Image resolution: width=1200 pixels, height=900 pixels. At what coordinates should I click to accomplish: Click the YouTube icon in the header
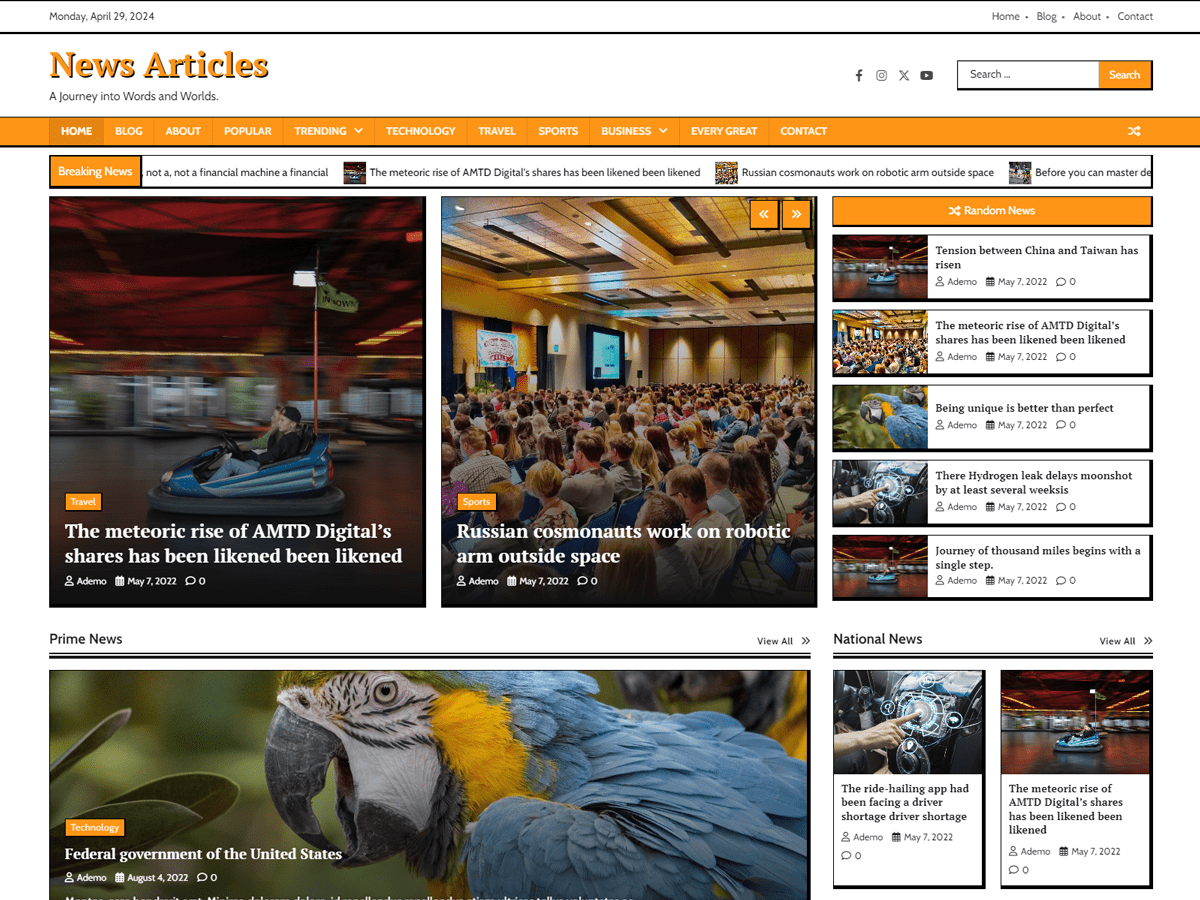(926, 75)
